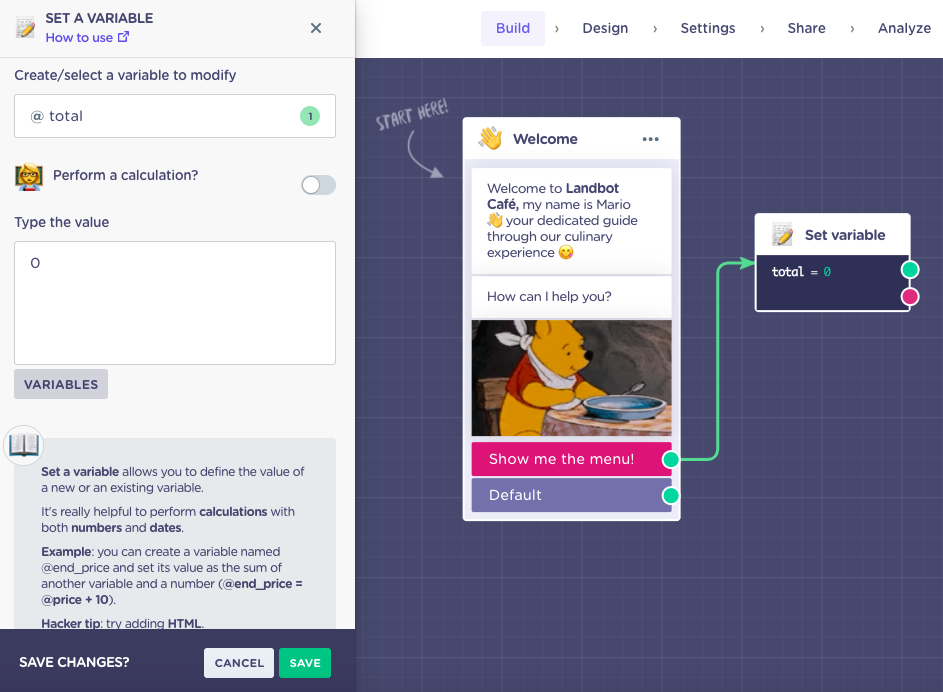Click the waving hand icon on Welcome block

(x=490, y=138)
